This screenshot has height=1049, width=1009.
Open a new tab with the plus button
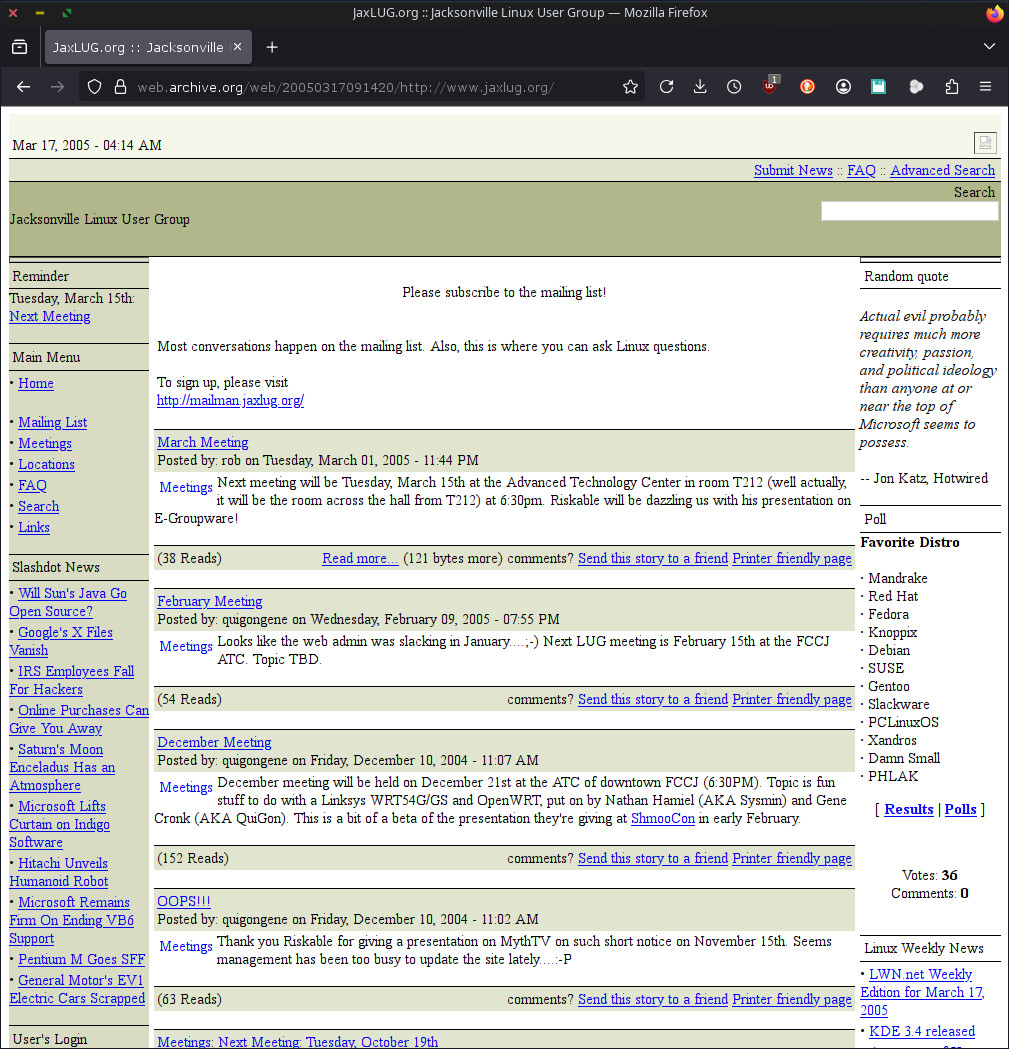pyautogui.click(x=272, y=47)
